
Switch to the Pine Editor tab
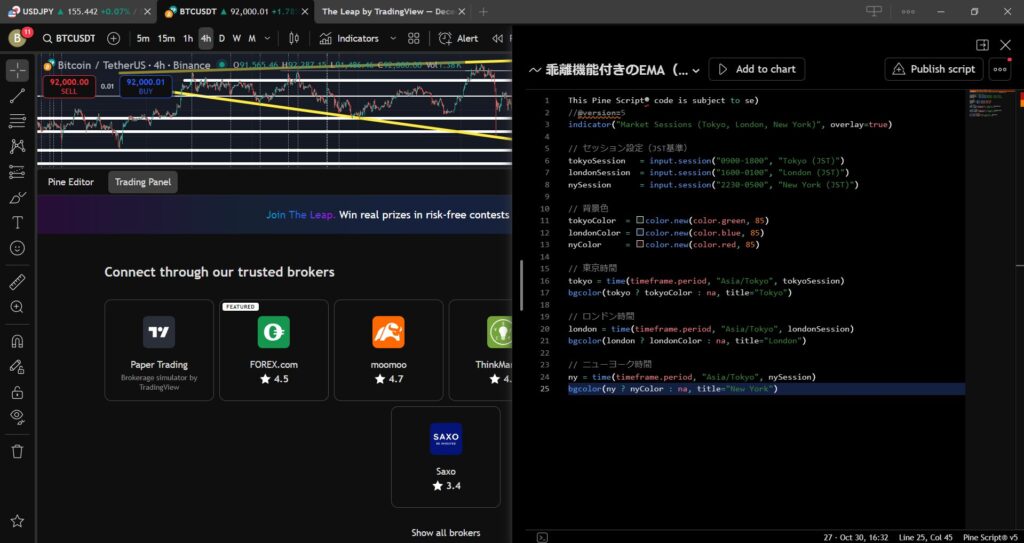click(71, 182)
